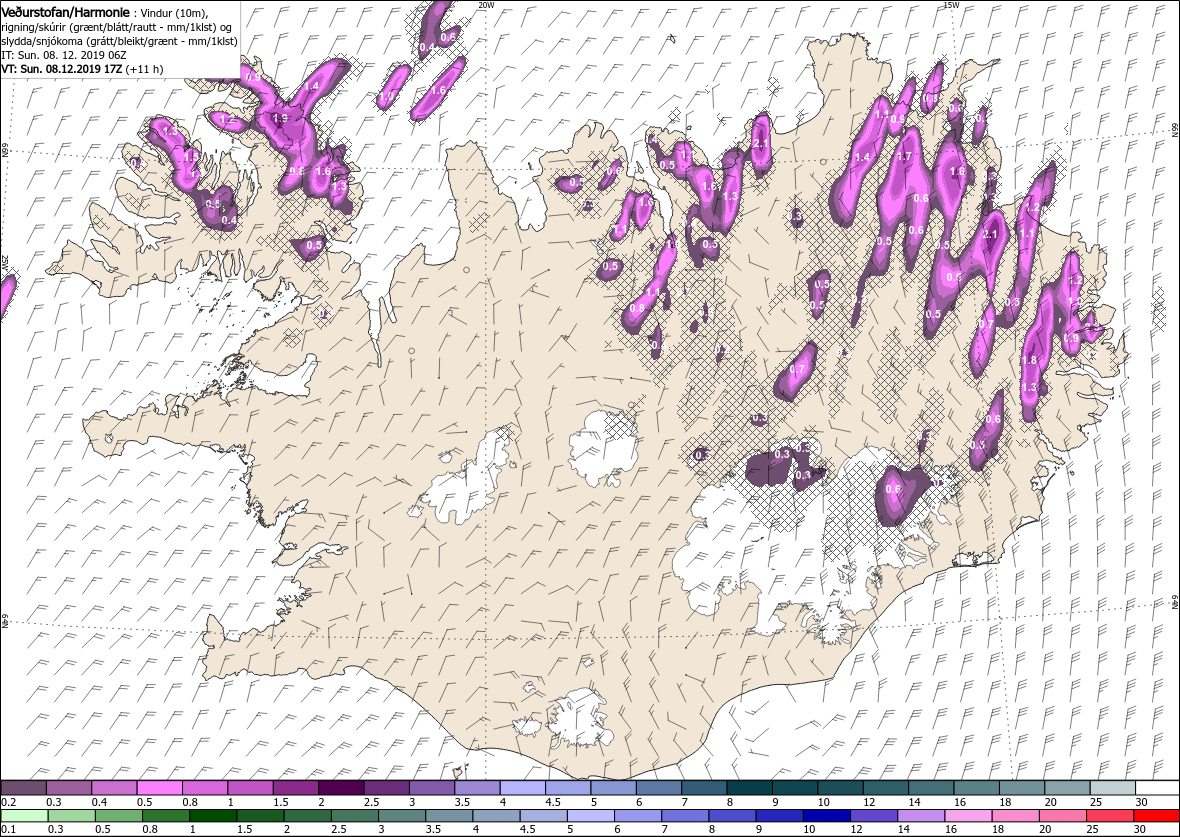The height and width of the screenshot is (837, 1180).
Task: Click the darkest green swatch labeled 1
Action: click(212, 816)
